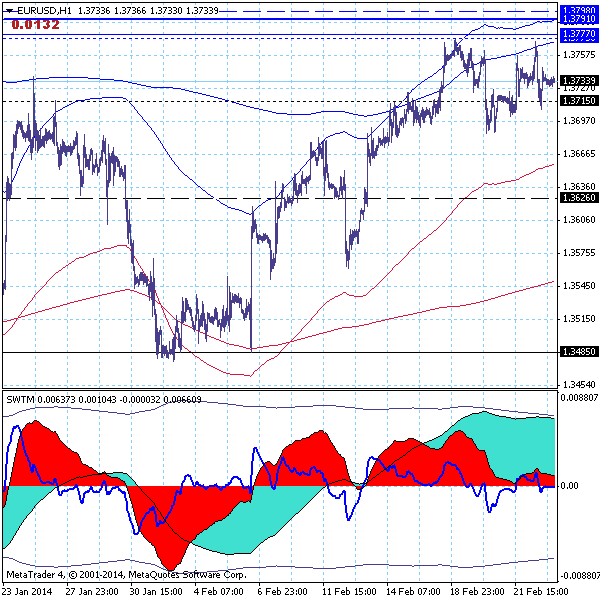Click the 6 Feb 23:00 time label
The image size is (600, 600).
282,592
